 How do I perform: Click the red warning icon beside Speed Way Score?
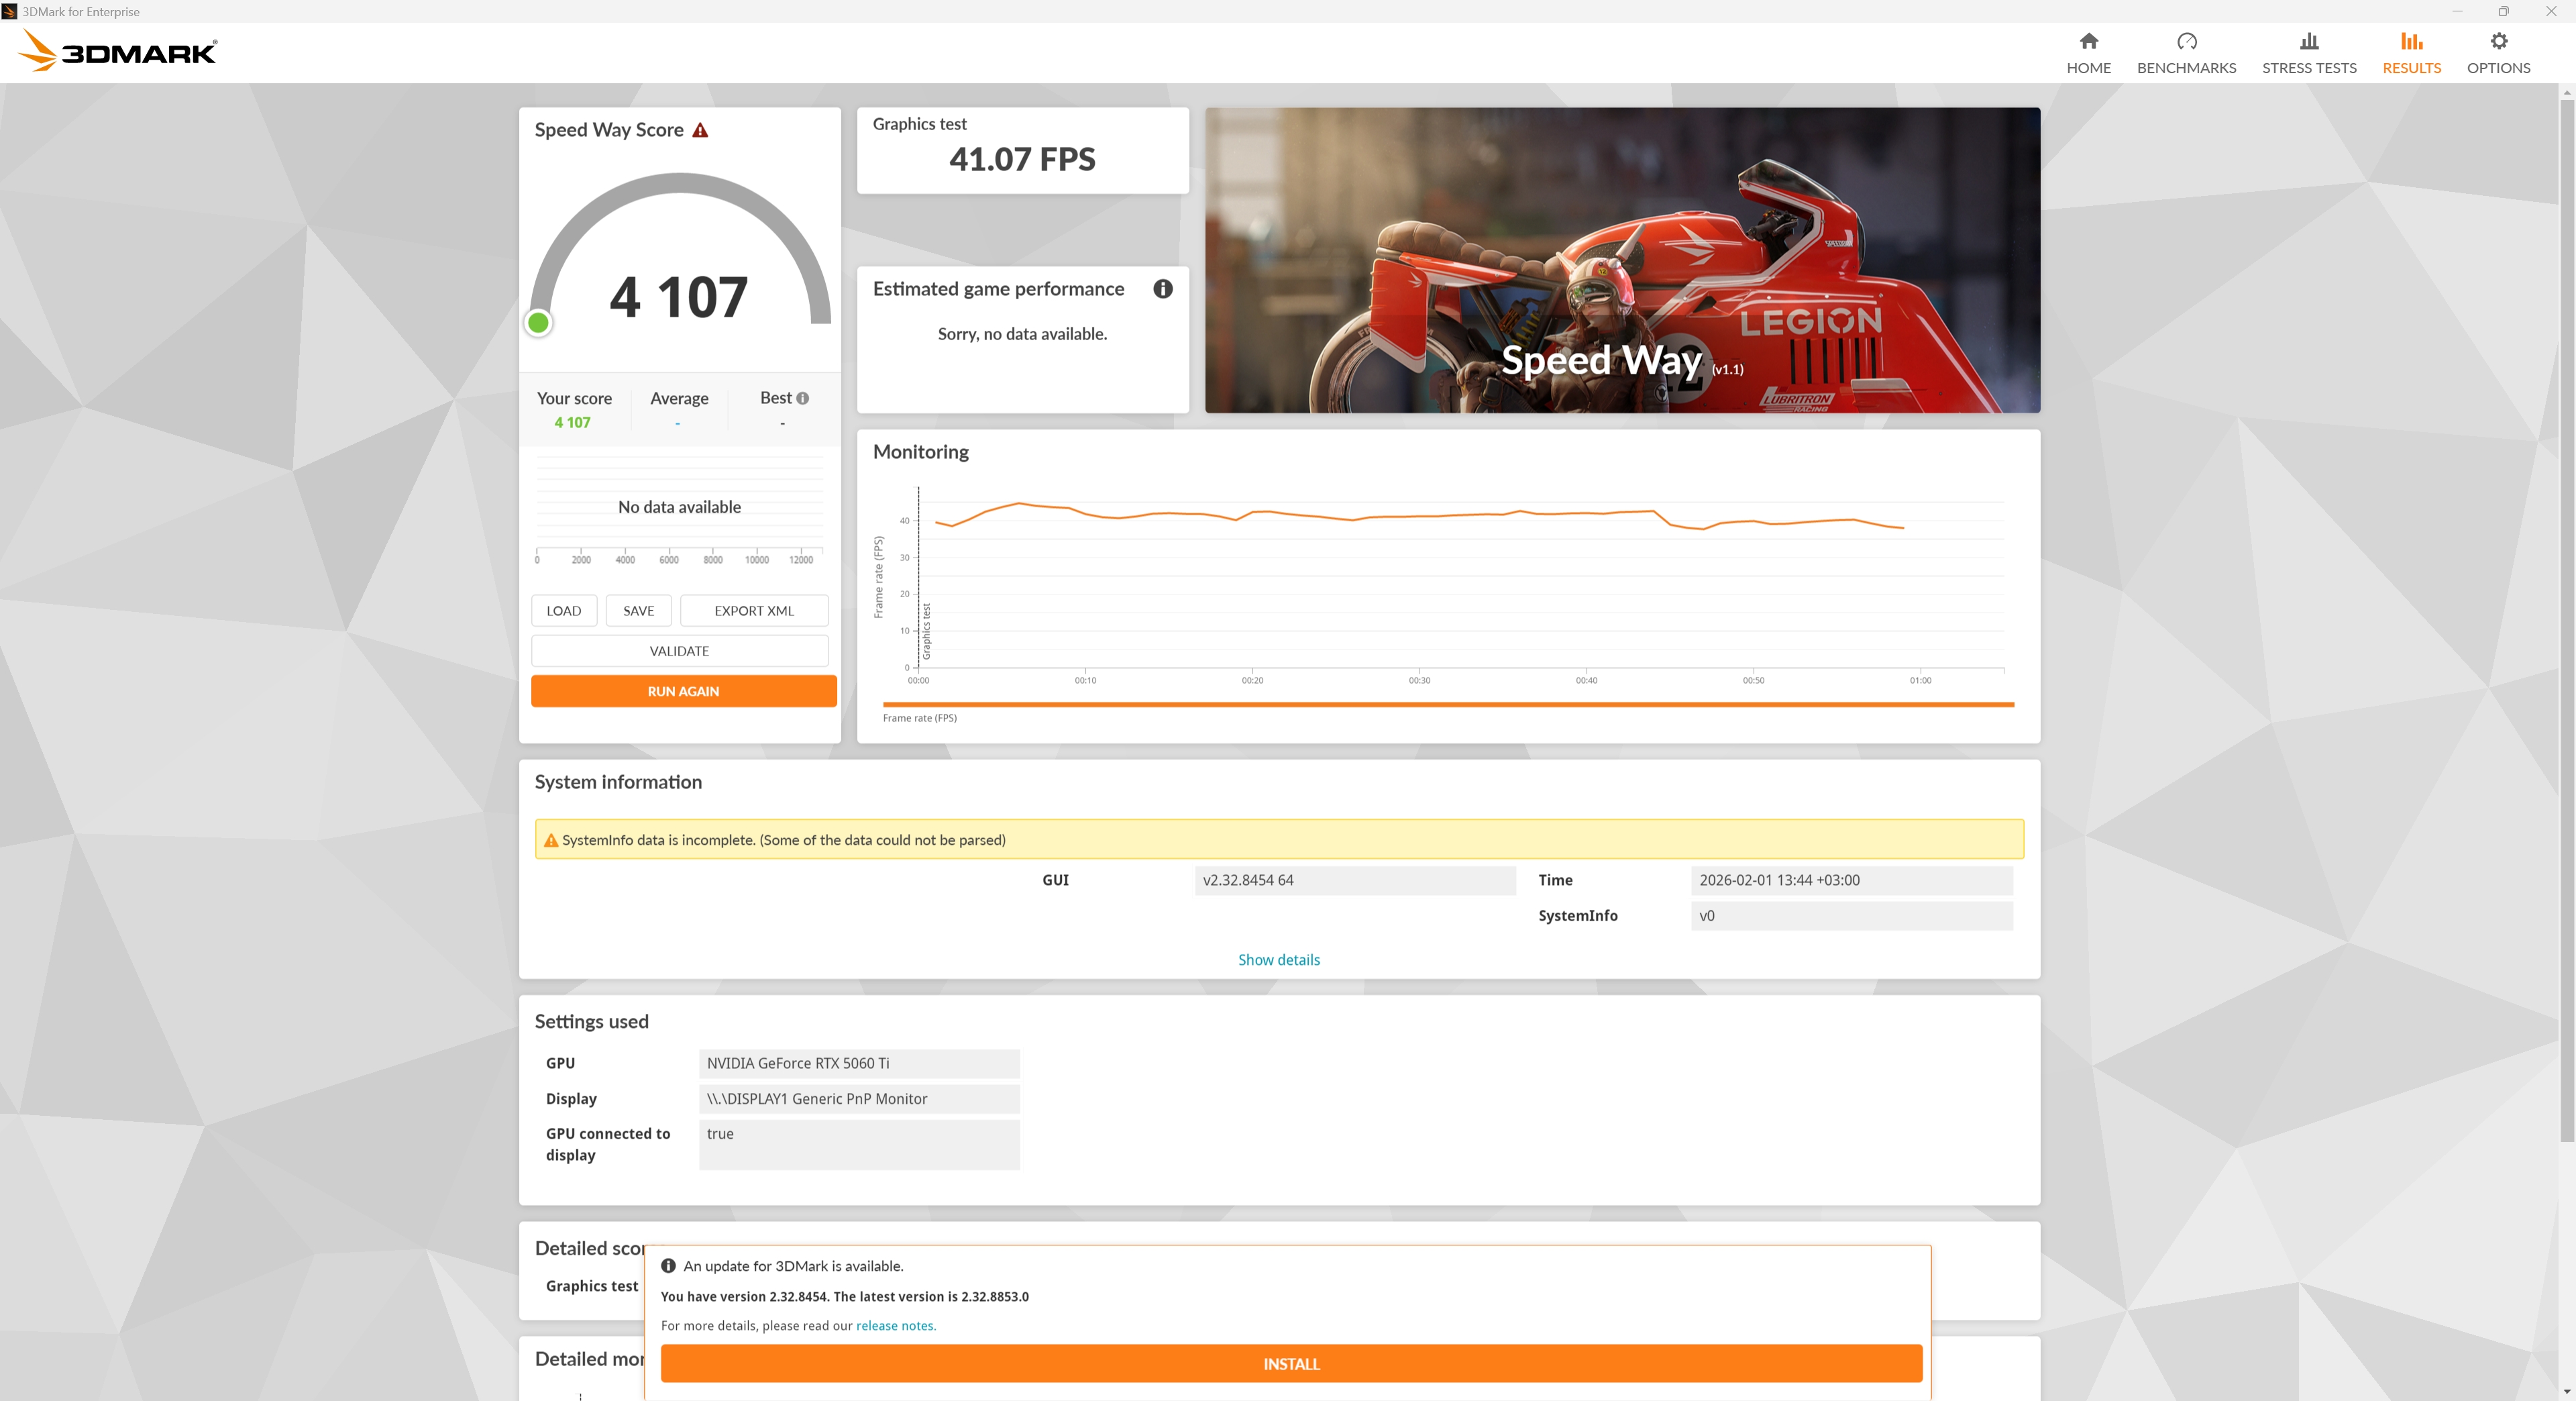coord(700,130)
